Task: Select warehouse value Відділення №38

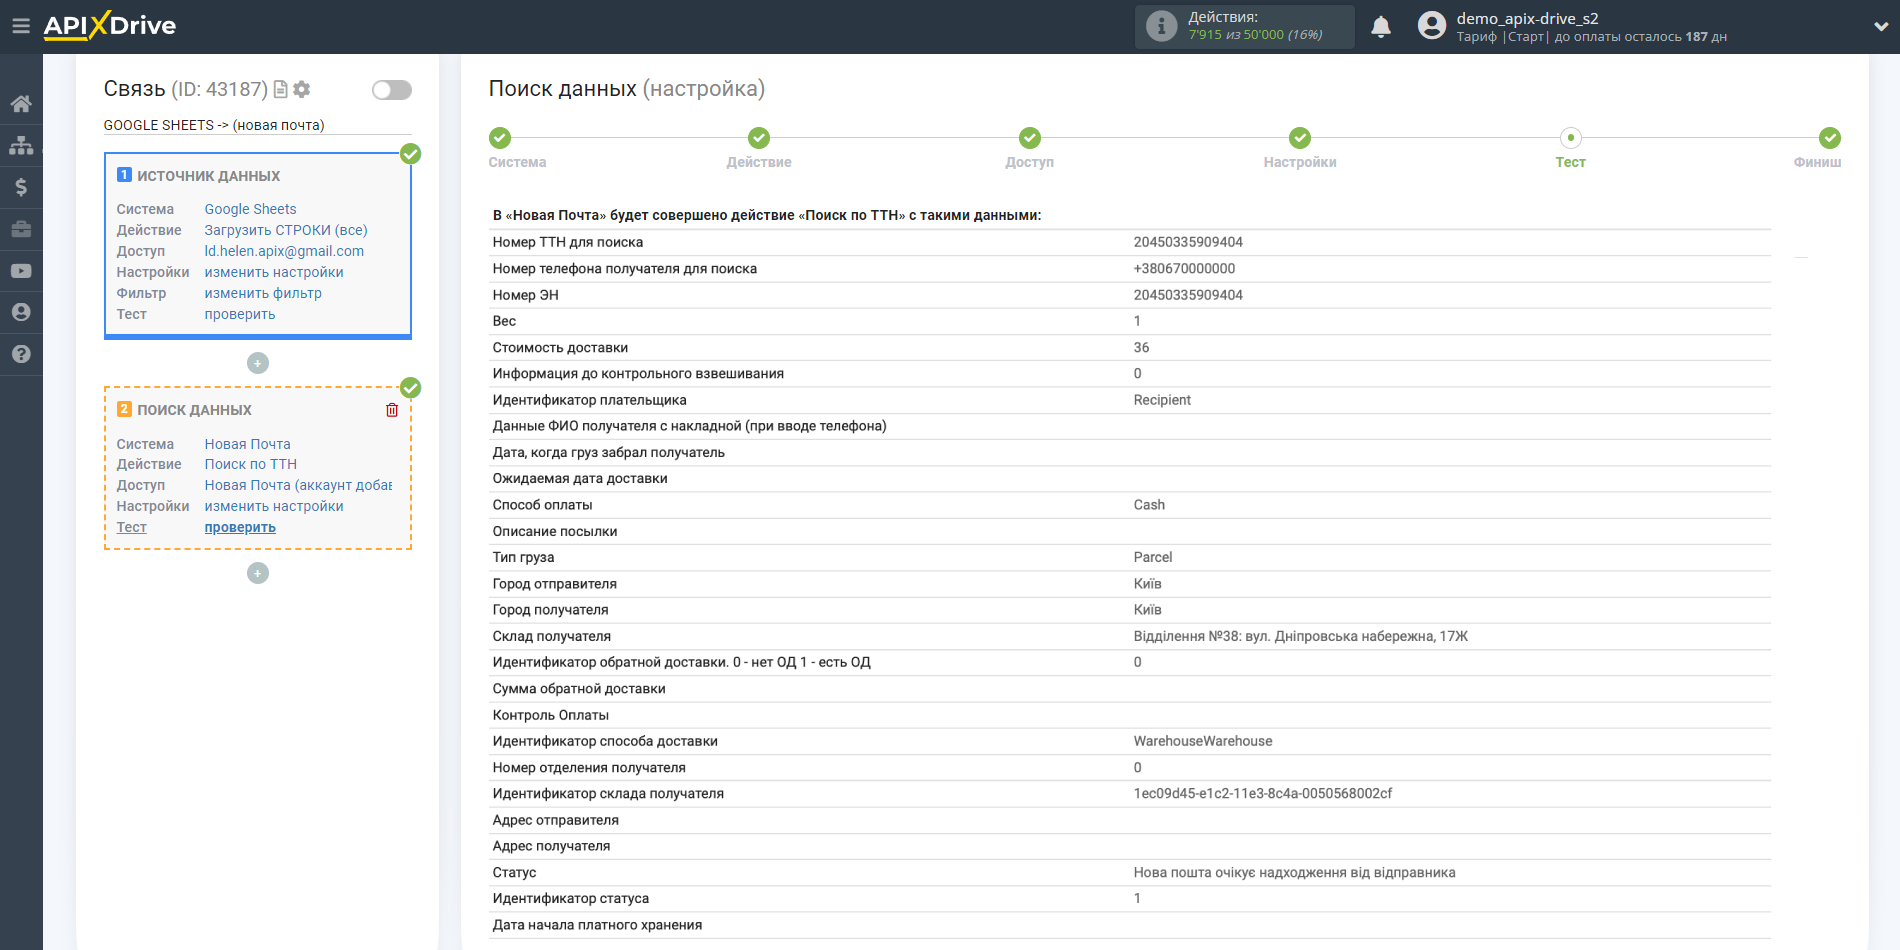Action: click(1300, 636)
